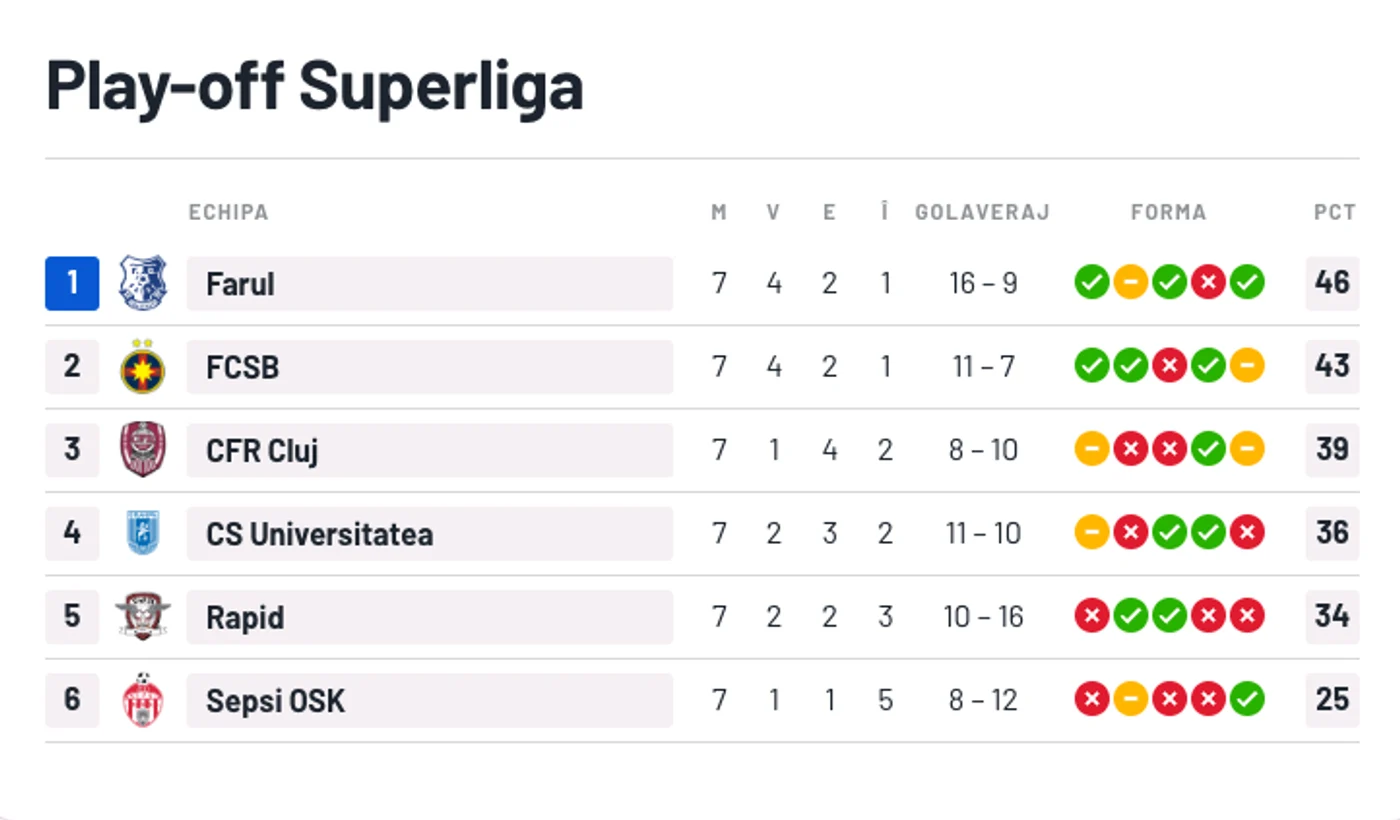The width and height of the screenshot is (1400, 820).
Task: Click the FCSB club crest icon
Action: pyautogui.click(x=143, y=366)
